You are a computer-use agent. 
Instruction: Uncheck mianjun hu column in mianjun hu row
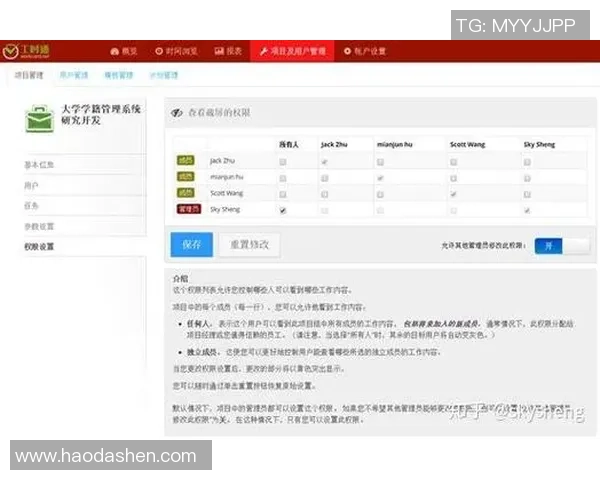tap(380, 178)
